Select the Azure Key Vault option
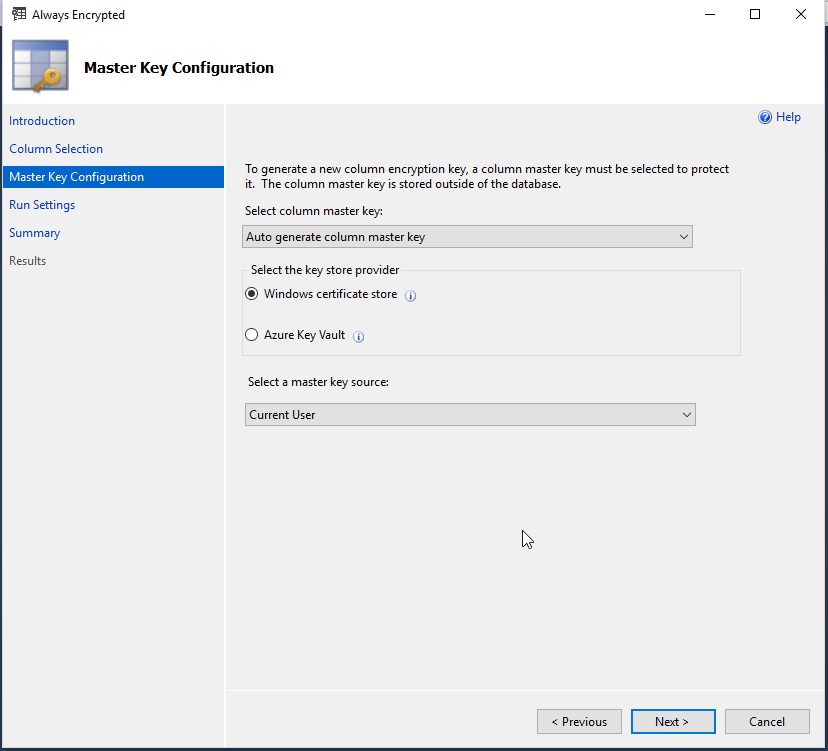This screenshot has width=828, height=751. 251,334
